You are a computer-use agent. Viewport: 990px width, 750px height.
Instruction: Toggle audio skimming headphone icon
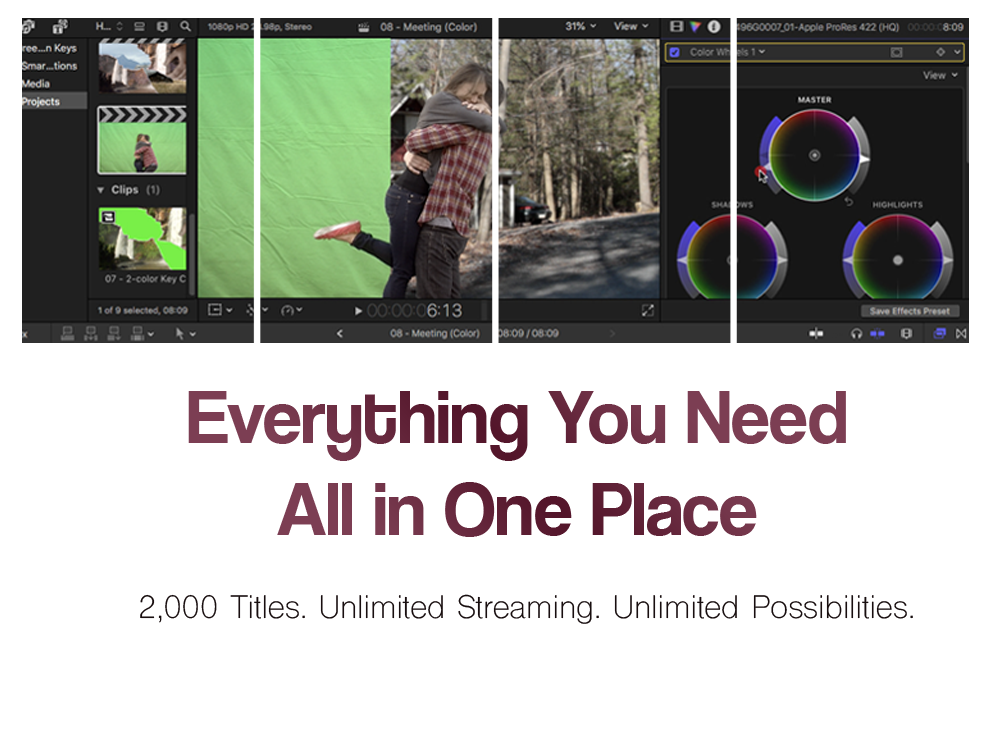[856, 334]
